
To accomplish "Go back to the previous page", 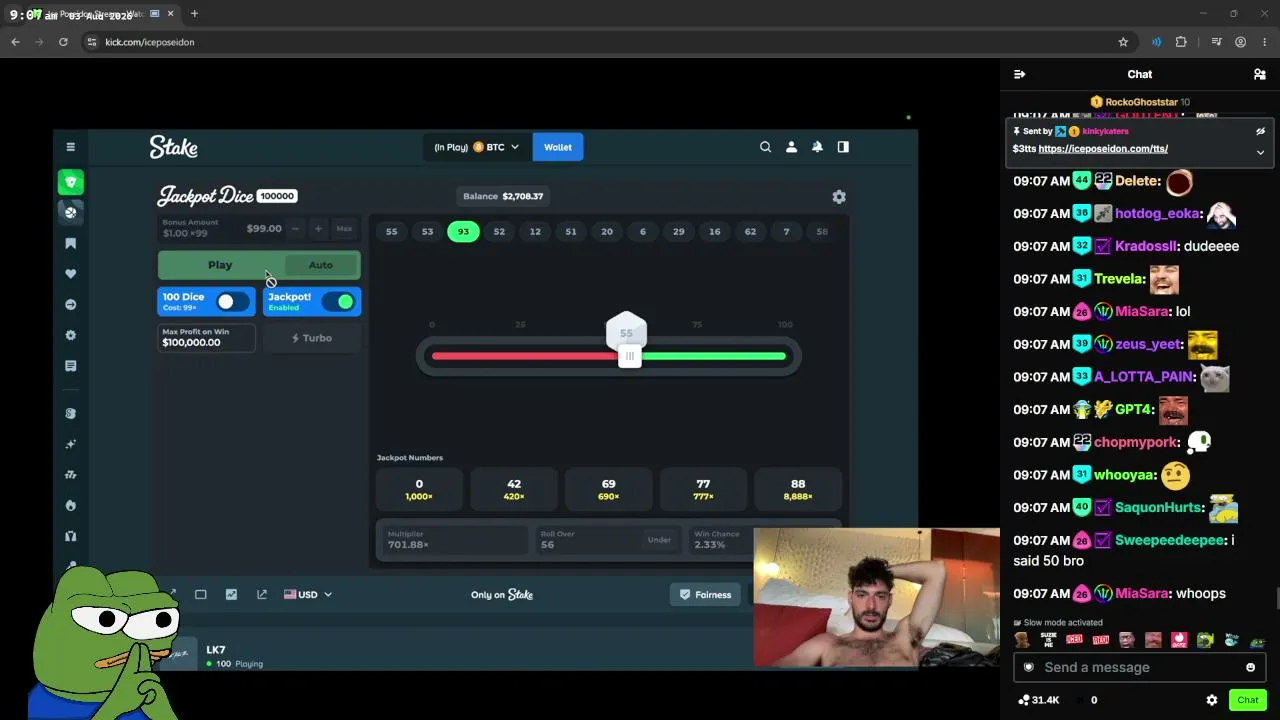I will coord(15,42).
